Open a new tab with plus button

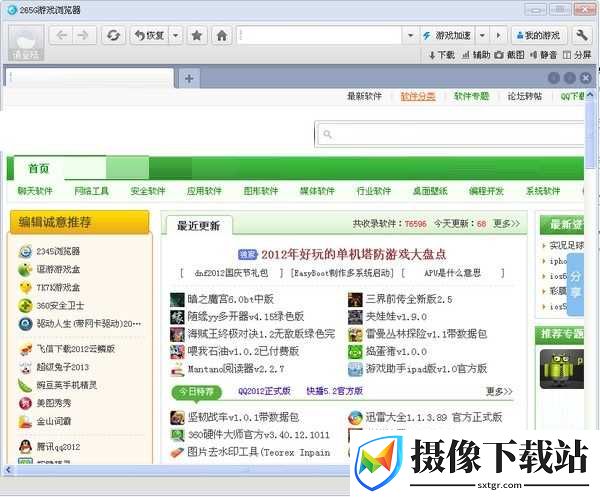[x=189, y=78]
